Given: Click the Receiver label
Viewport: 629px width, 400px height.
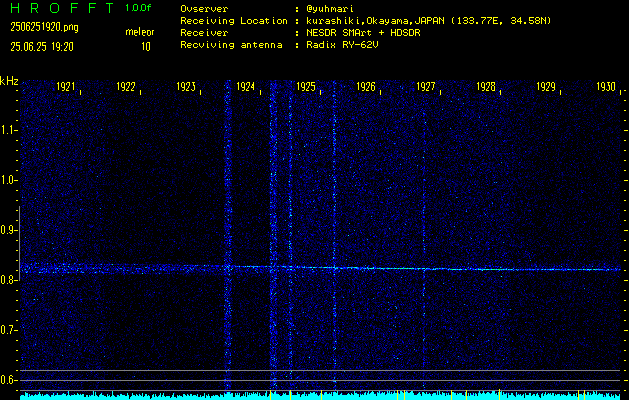Looking at the screenshot, I should click(x=204, y=32).
